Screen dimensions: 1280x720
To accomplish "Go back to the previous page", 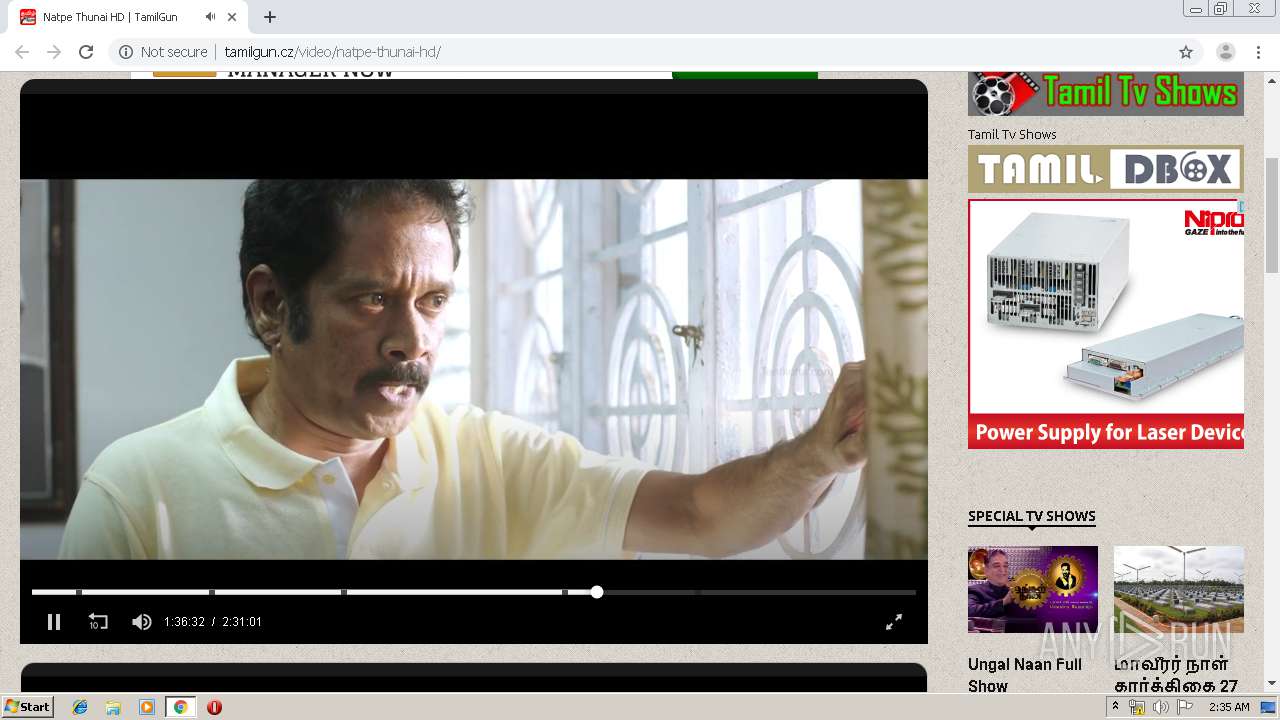I will pyautogui.click(x=22, y=52).
